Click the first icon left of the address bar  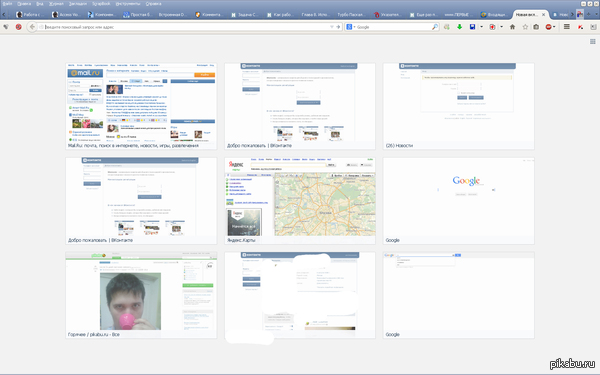(6, 27)
